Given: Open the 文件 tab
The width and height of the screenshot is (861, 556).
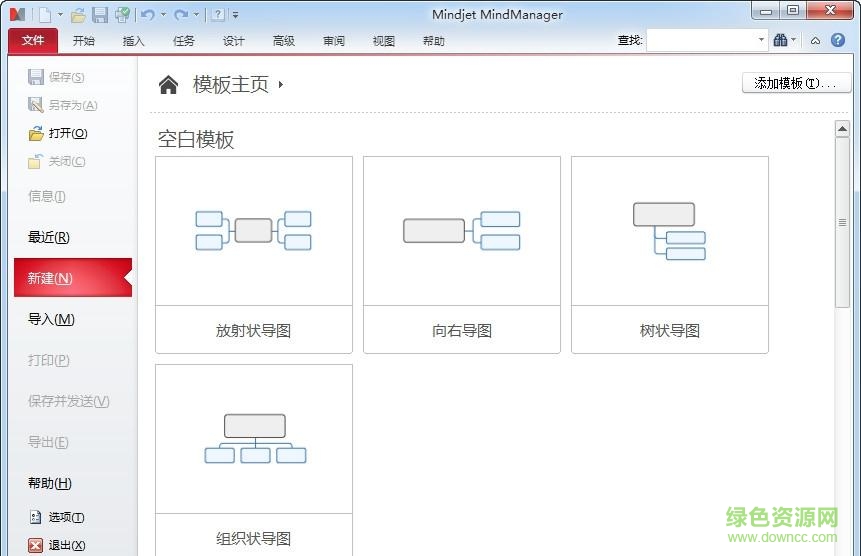Looking at the screenshot, I should 33,41.
